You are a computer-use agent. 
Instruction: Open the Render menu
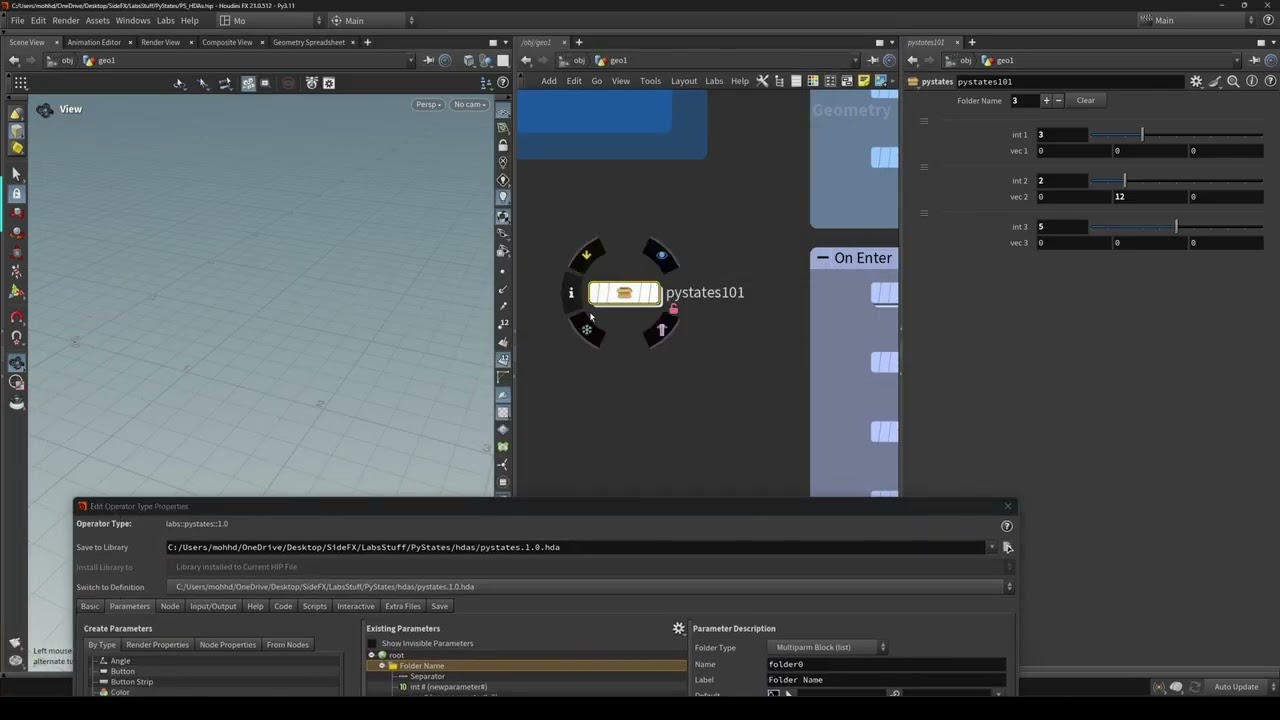[x=66, y=20]
